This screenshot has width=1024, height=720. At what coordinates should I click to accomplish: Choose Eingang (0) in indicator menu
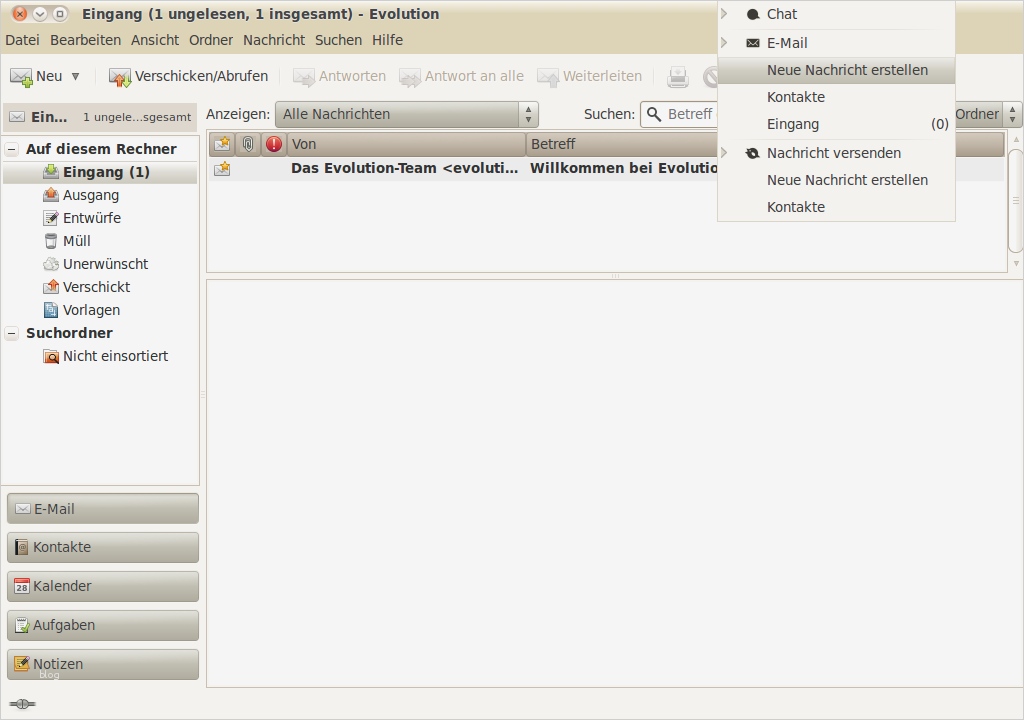pyautogui.click(x=837, y=124)
